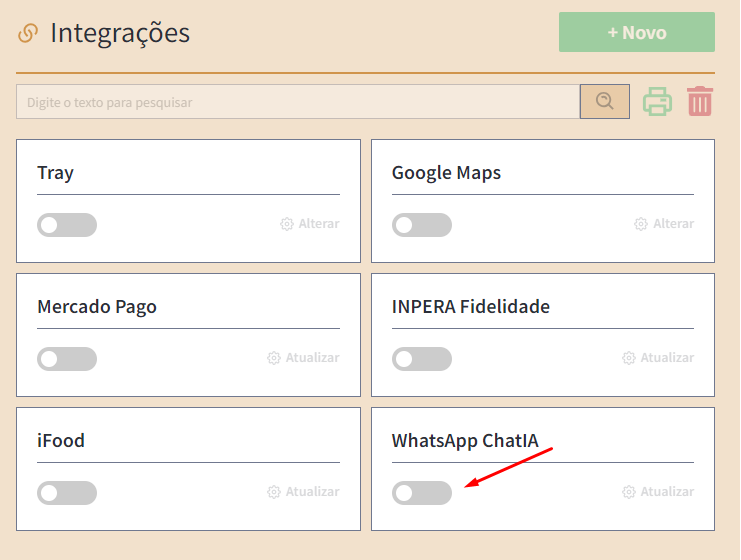Click Atualizar in INPERA Fidelidade card
Viewport: 741px width, 560px height.
tap(667, 358)
